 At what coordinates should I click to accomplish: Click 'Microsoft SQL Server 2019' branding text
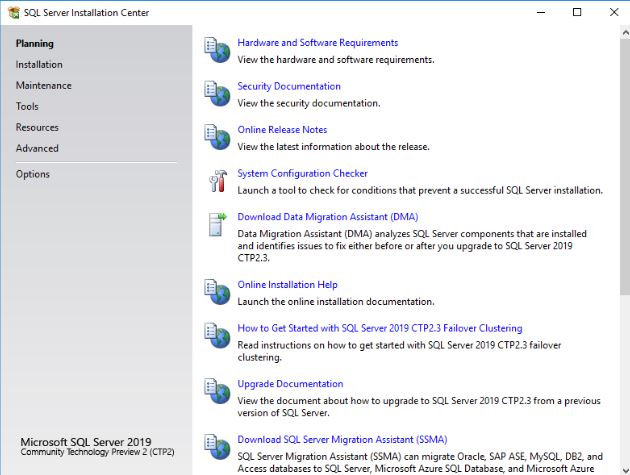click(86, 442)
